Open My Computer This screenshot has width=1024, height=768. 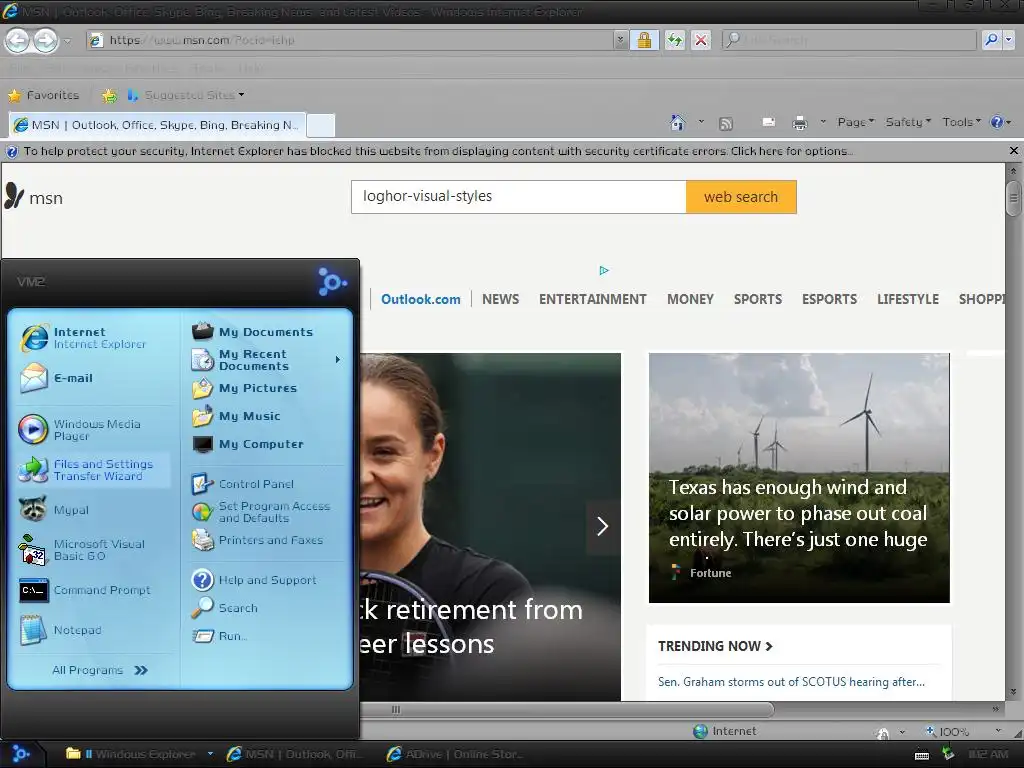(x=266, y=444)
